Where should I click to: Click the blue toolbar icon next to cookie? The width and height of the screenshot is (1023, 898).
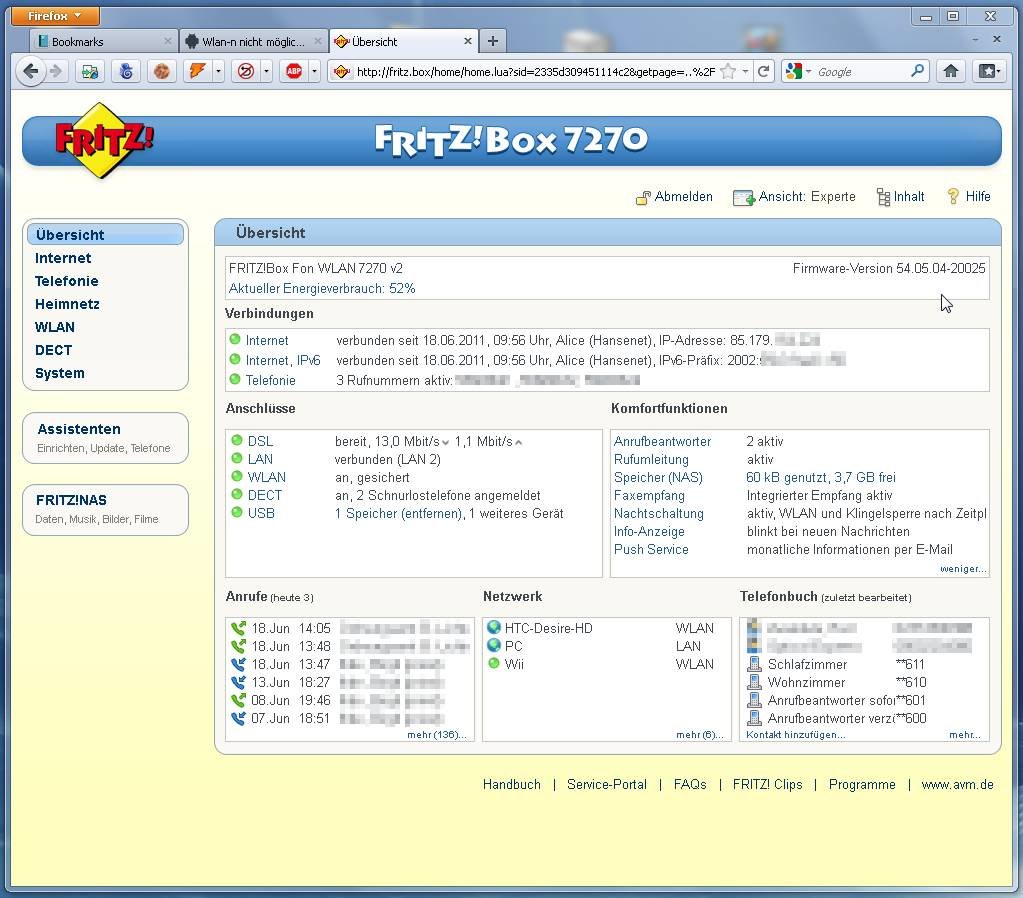pyautogui.click(x=126, y=71)
